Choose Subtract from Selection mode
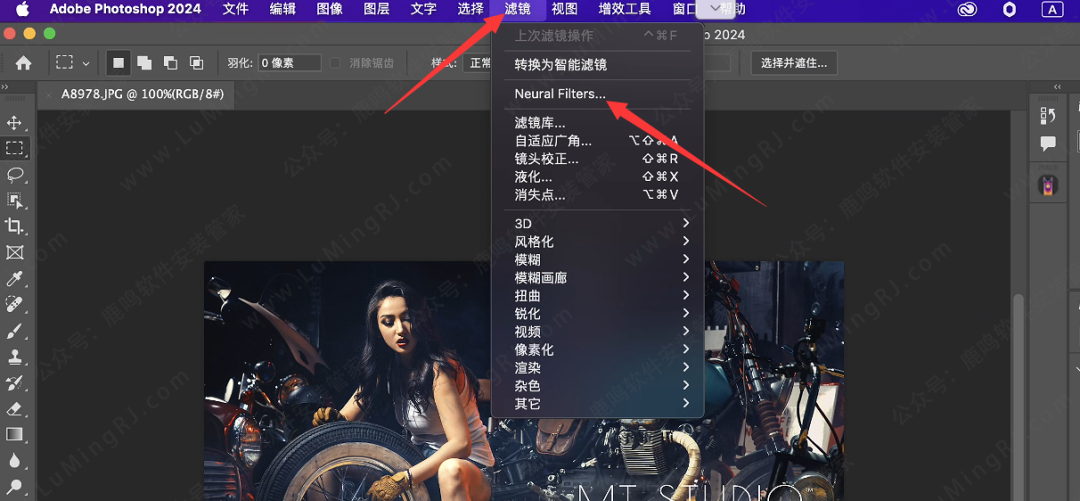 click(170, 63)
